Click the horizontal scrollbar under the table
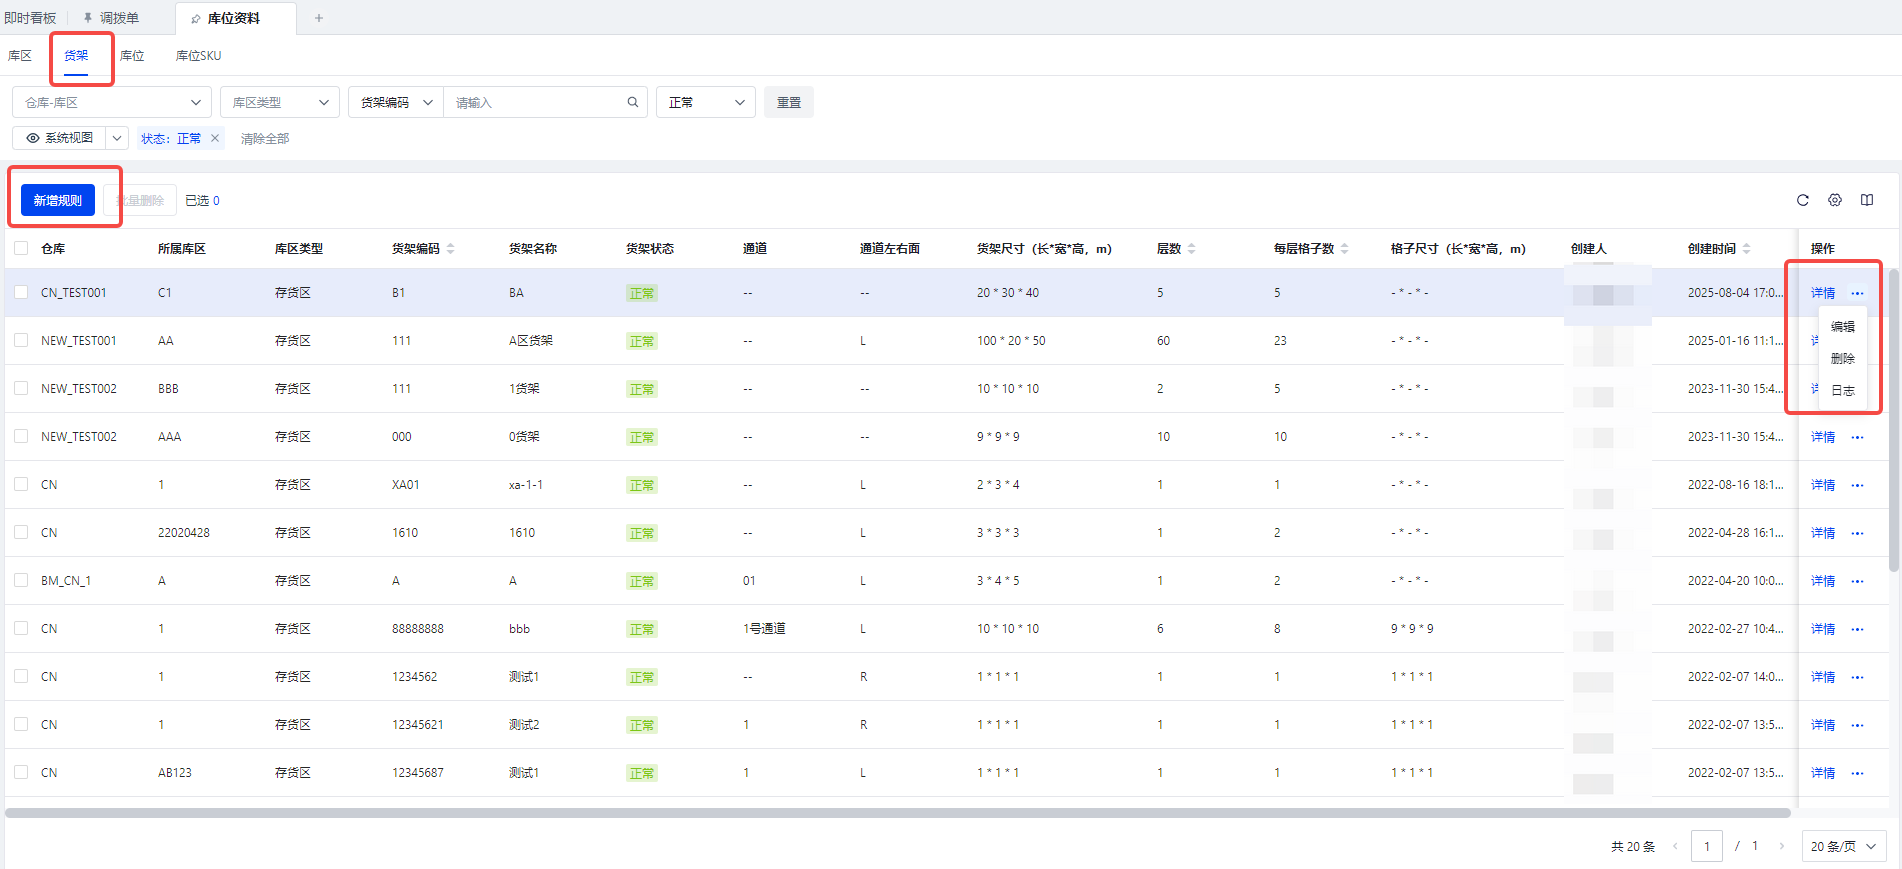Screen dimensions: 1902x869 [896, 813]
